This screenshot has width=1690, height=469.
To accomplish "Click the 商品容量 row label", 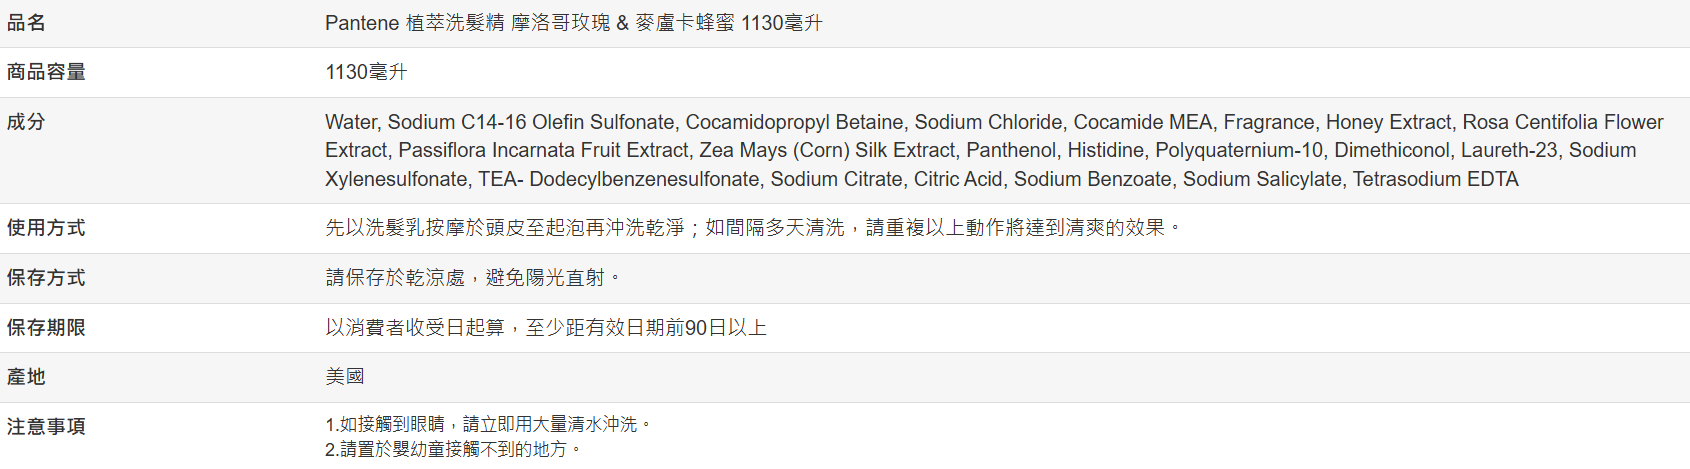I will 46,72.
